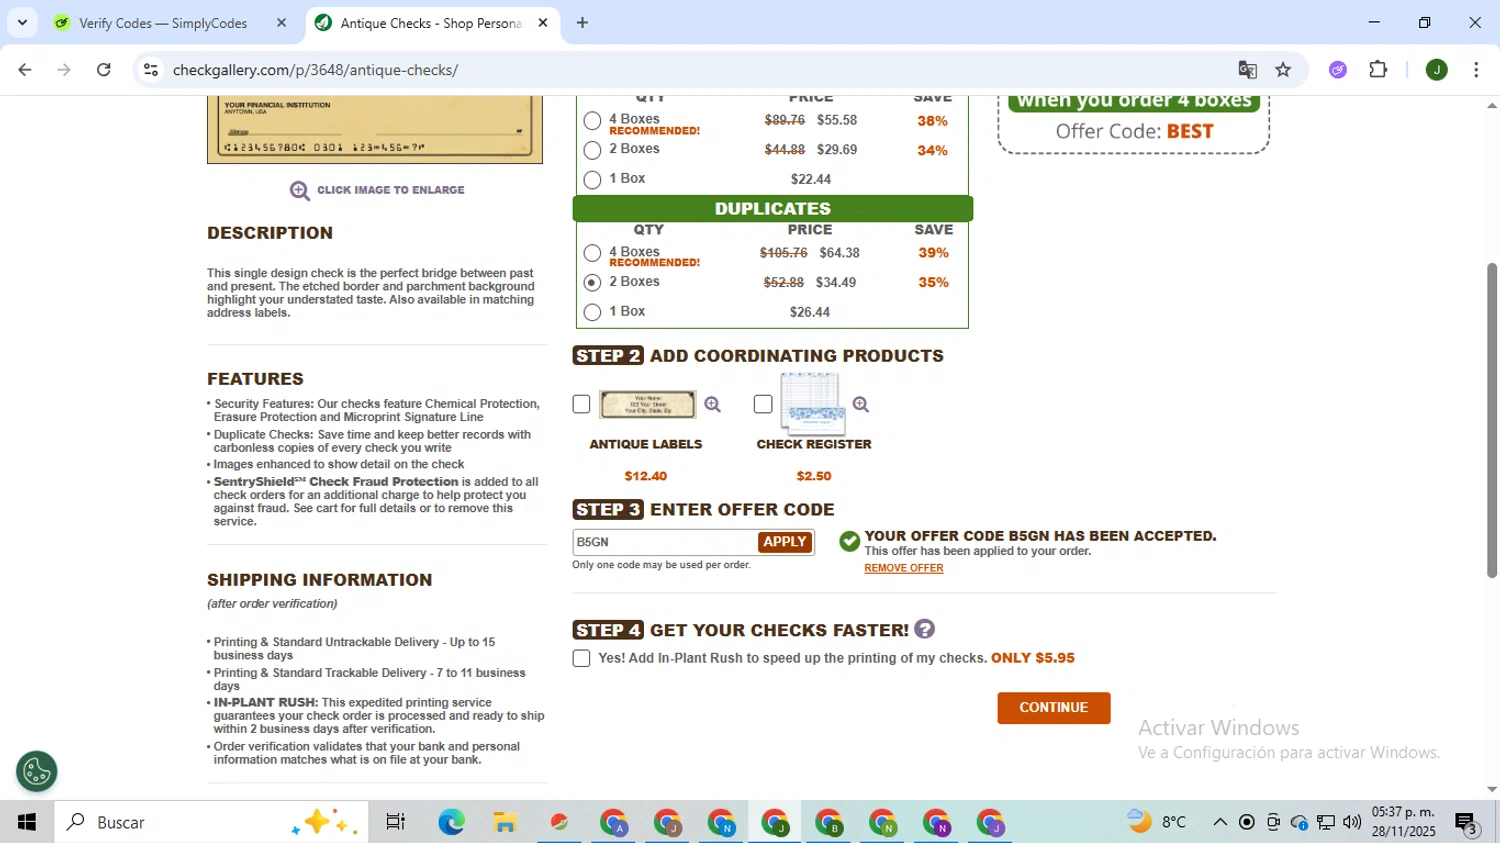The height and width of the screenshot is (843, 1500).
Task: Select 2 Boxes singles at $29.69
Action: [592, 150]
